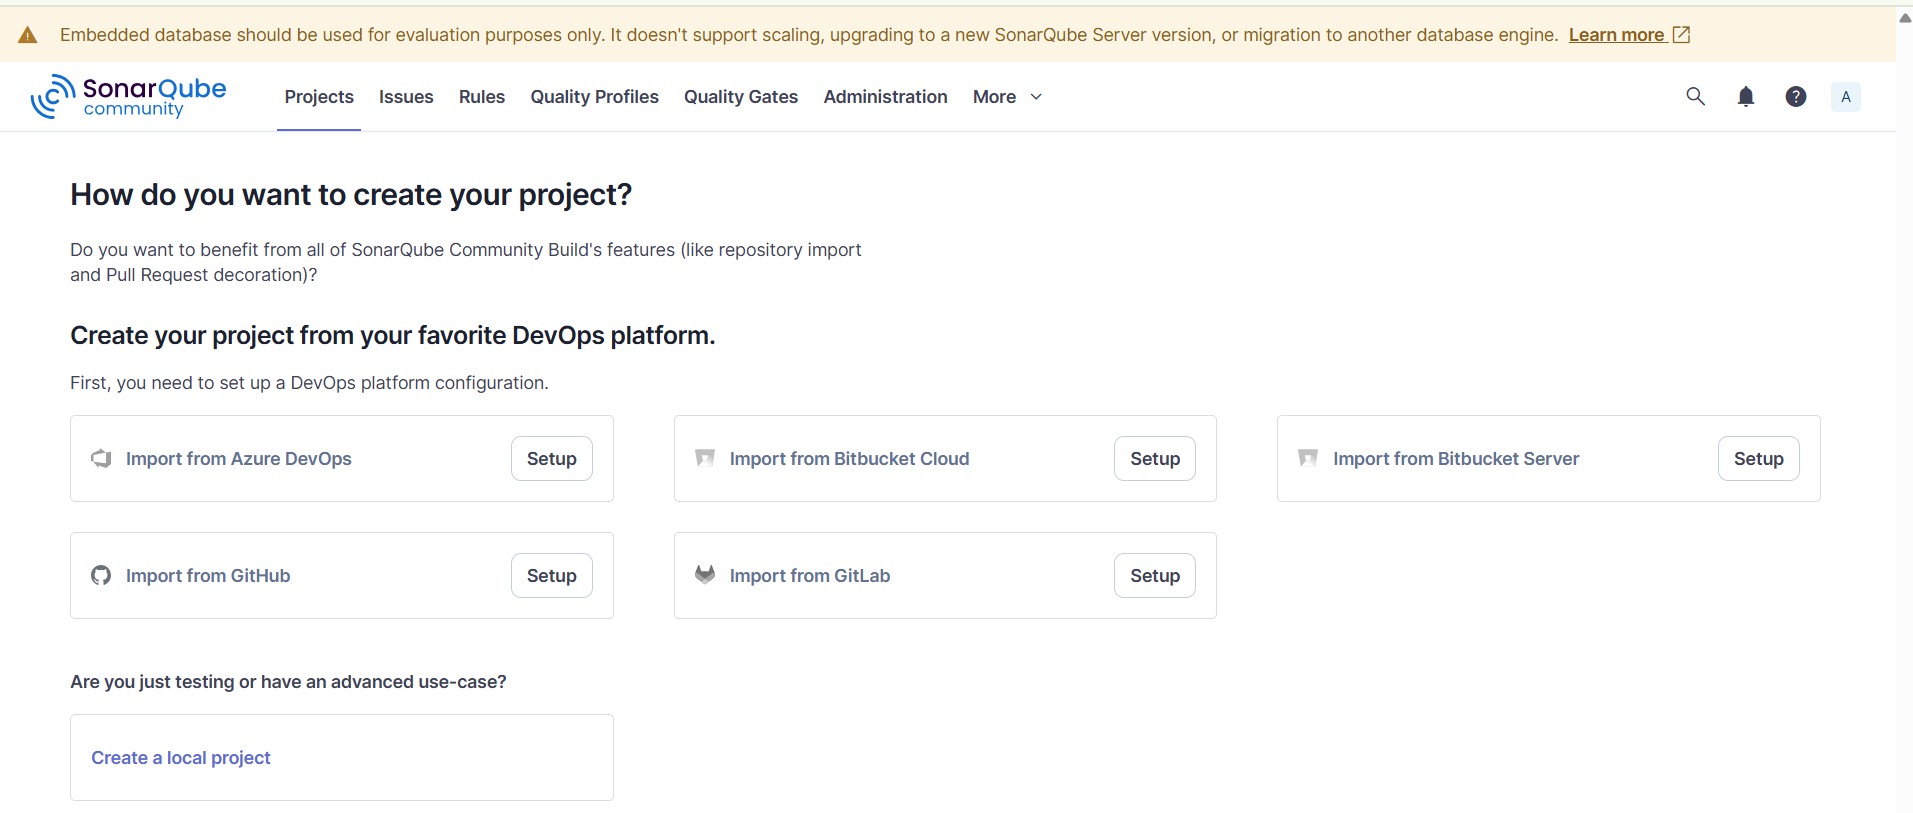Switch to the Issues tab

[x=405, y=96]
